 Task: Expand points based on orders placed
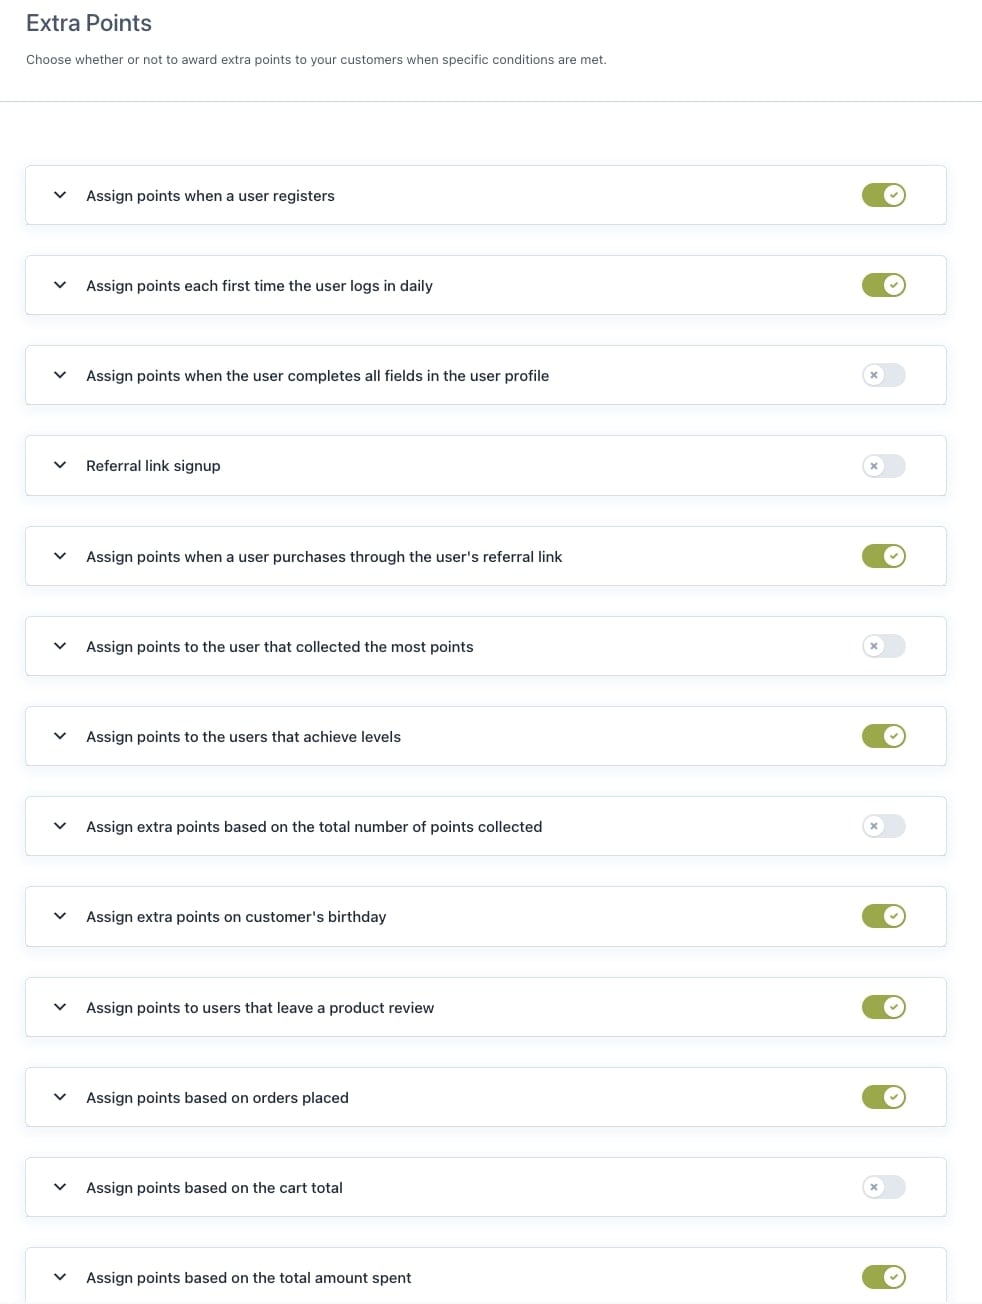click(60, 1097)
